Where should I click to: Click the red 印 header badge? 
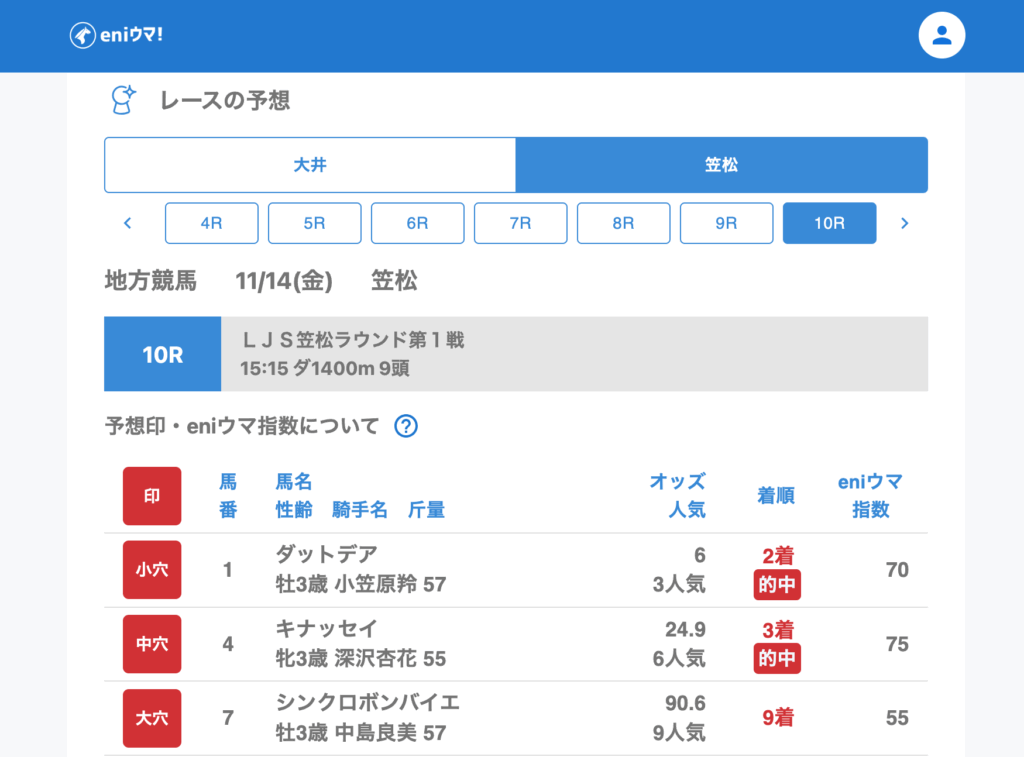[x=152, y=496]
